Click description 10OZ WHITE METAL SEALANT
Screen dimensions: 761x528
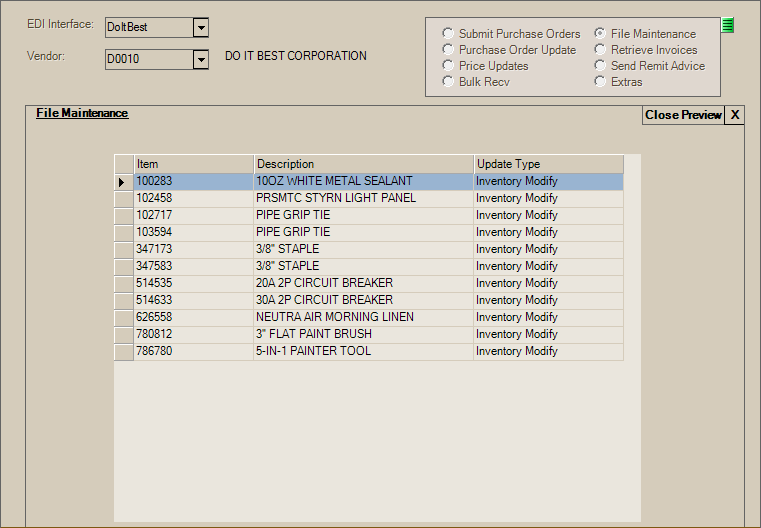pyautogui.click(x=364, y=182)
